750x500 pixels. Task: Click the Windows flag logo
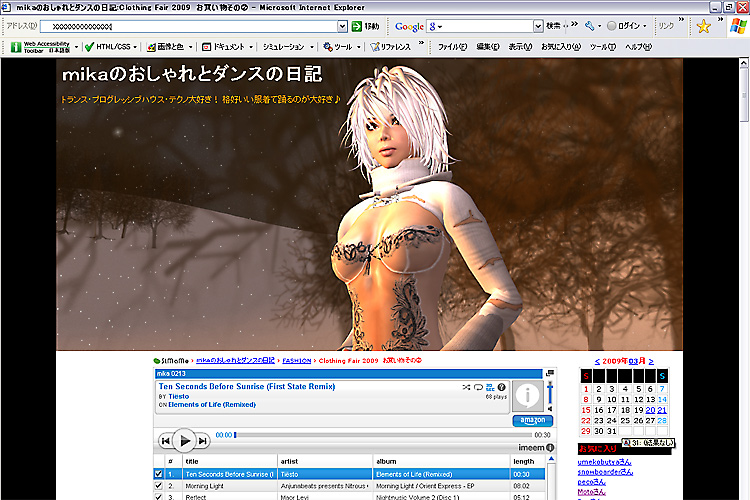pos(738,26)
